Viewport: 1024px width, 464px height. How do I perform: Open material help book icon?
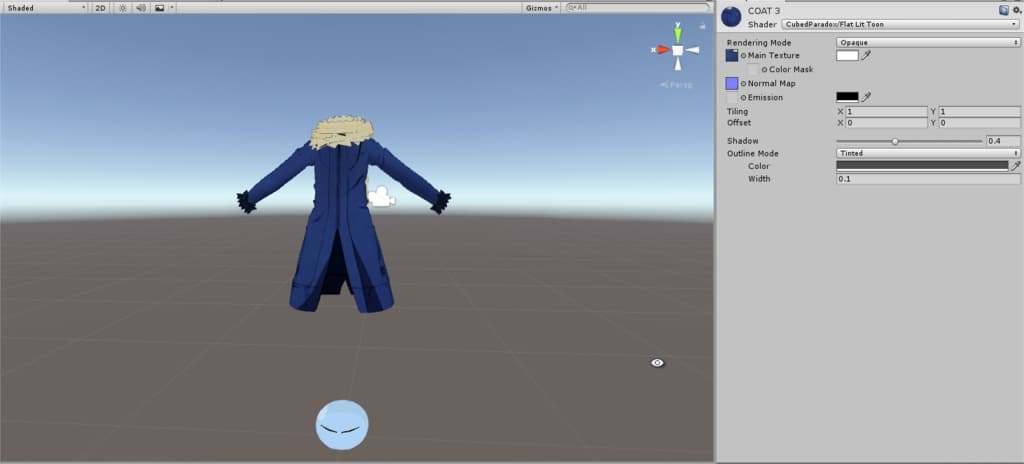tap(1004, 10)
